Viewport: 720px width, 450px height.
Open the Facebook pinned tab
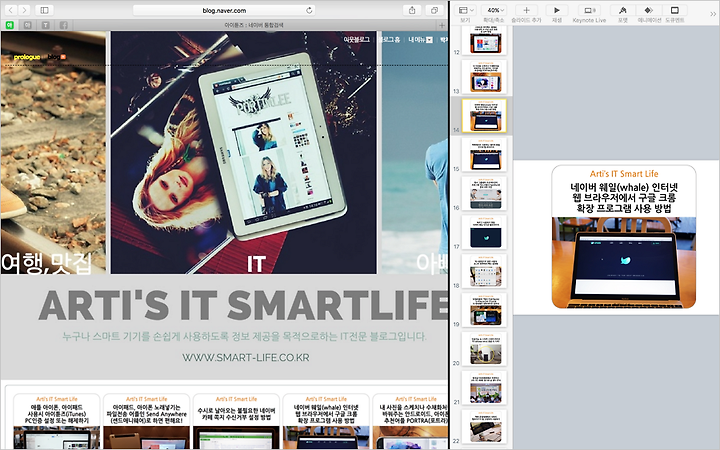click(x=63, y=25)
